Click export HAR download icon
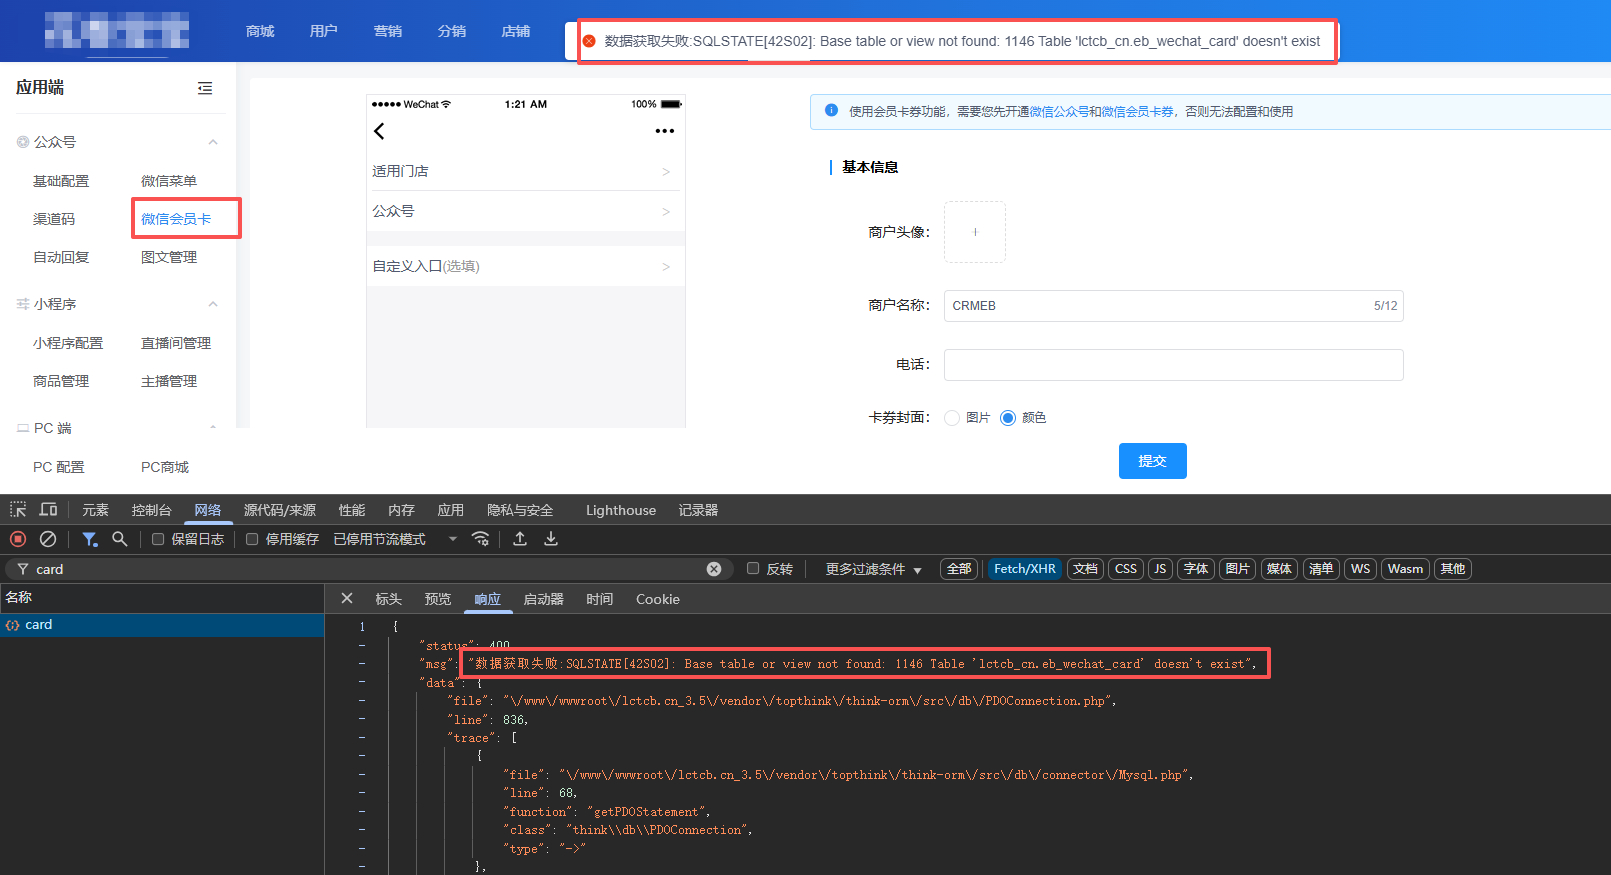This screenshot has height=875, width=1611. [551, 539]
